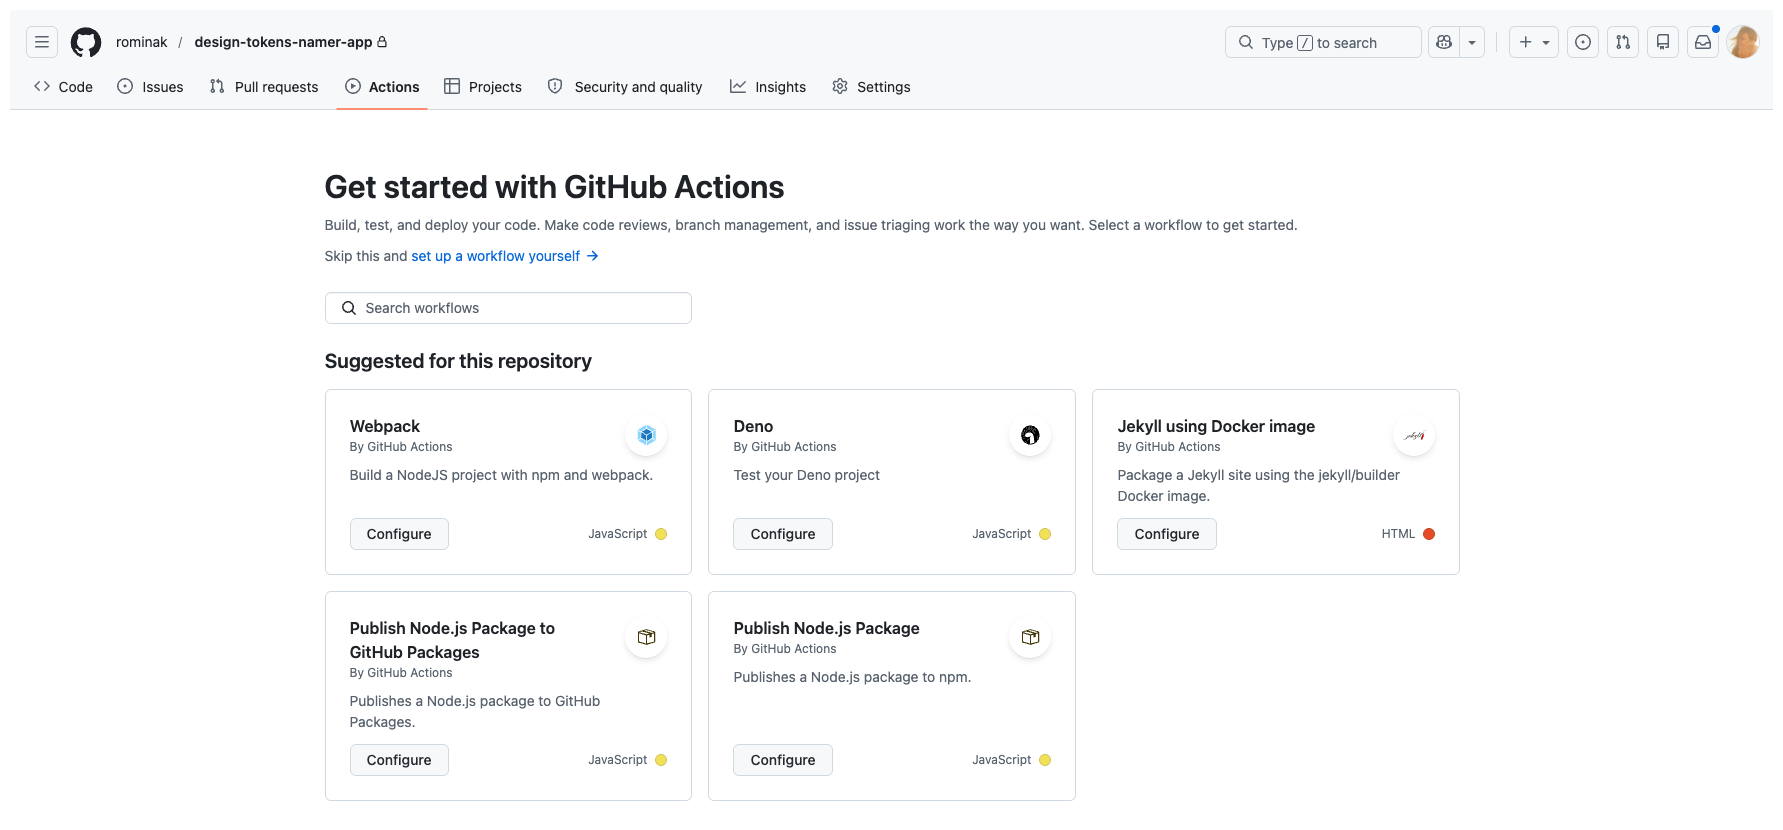
Task: Open the Pull requests tab
Action: (264, 87)
